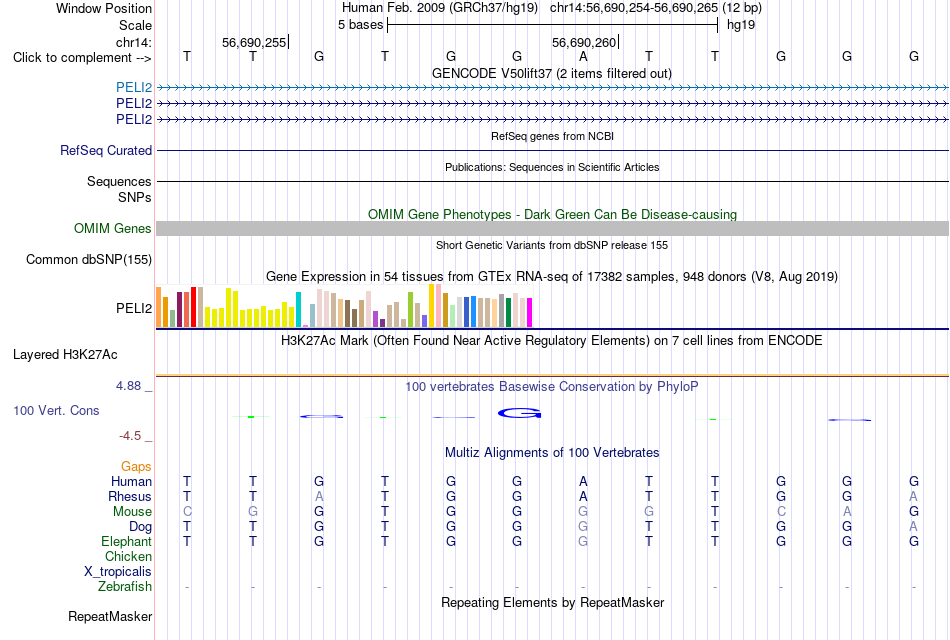Click the "5 bases" scale label
Viewport: 950px width, 640px height.
[x=360, y=25]
